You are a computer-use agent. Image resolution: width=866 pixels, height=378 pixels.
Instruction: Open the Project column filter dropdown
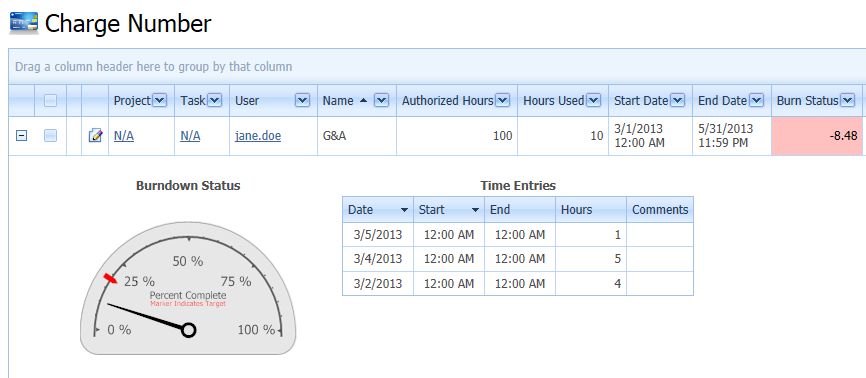pyautogui.click(x=159, y=101)
